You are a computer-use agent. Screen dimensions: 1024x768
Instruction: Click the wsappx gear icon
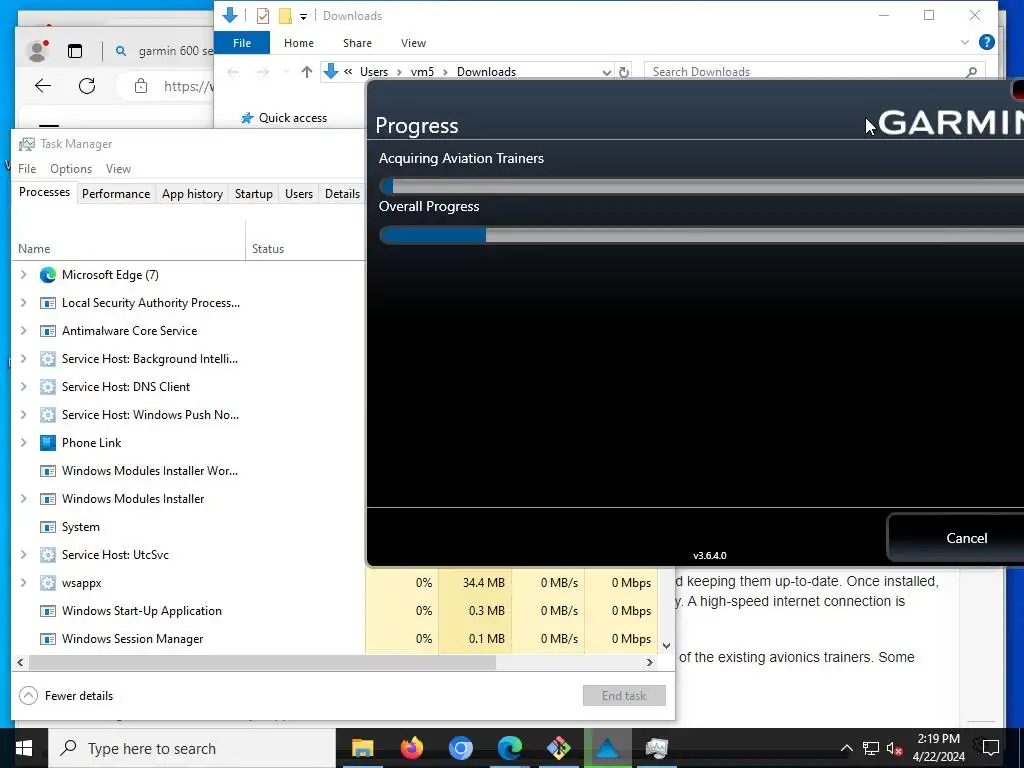point(48,583)
